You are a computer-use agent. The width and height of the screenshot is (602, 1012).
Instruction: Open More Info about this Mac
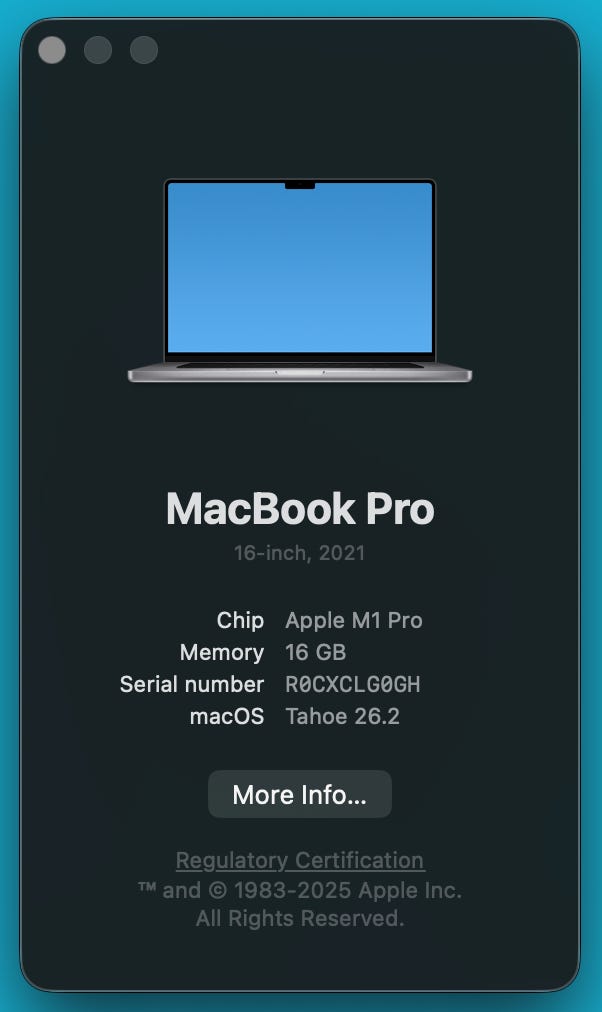click(x=300, y=794)
